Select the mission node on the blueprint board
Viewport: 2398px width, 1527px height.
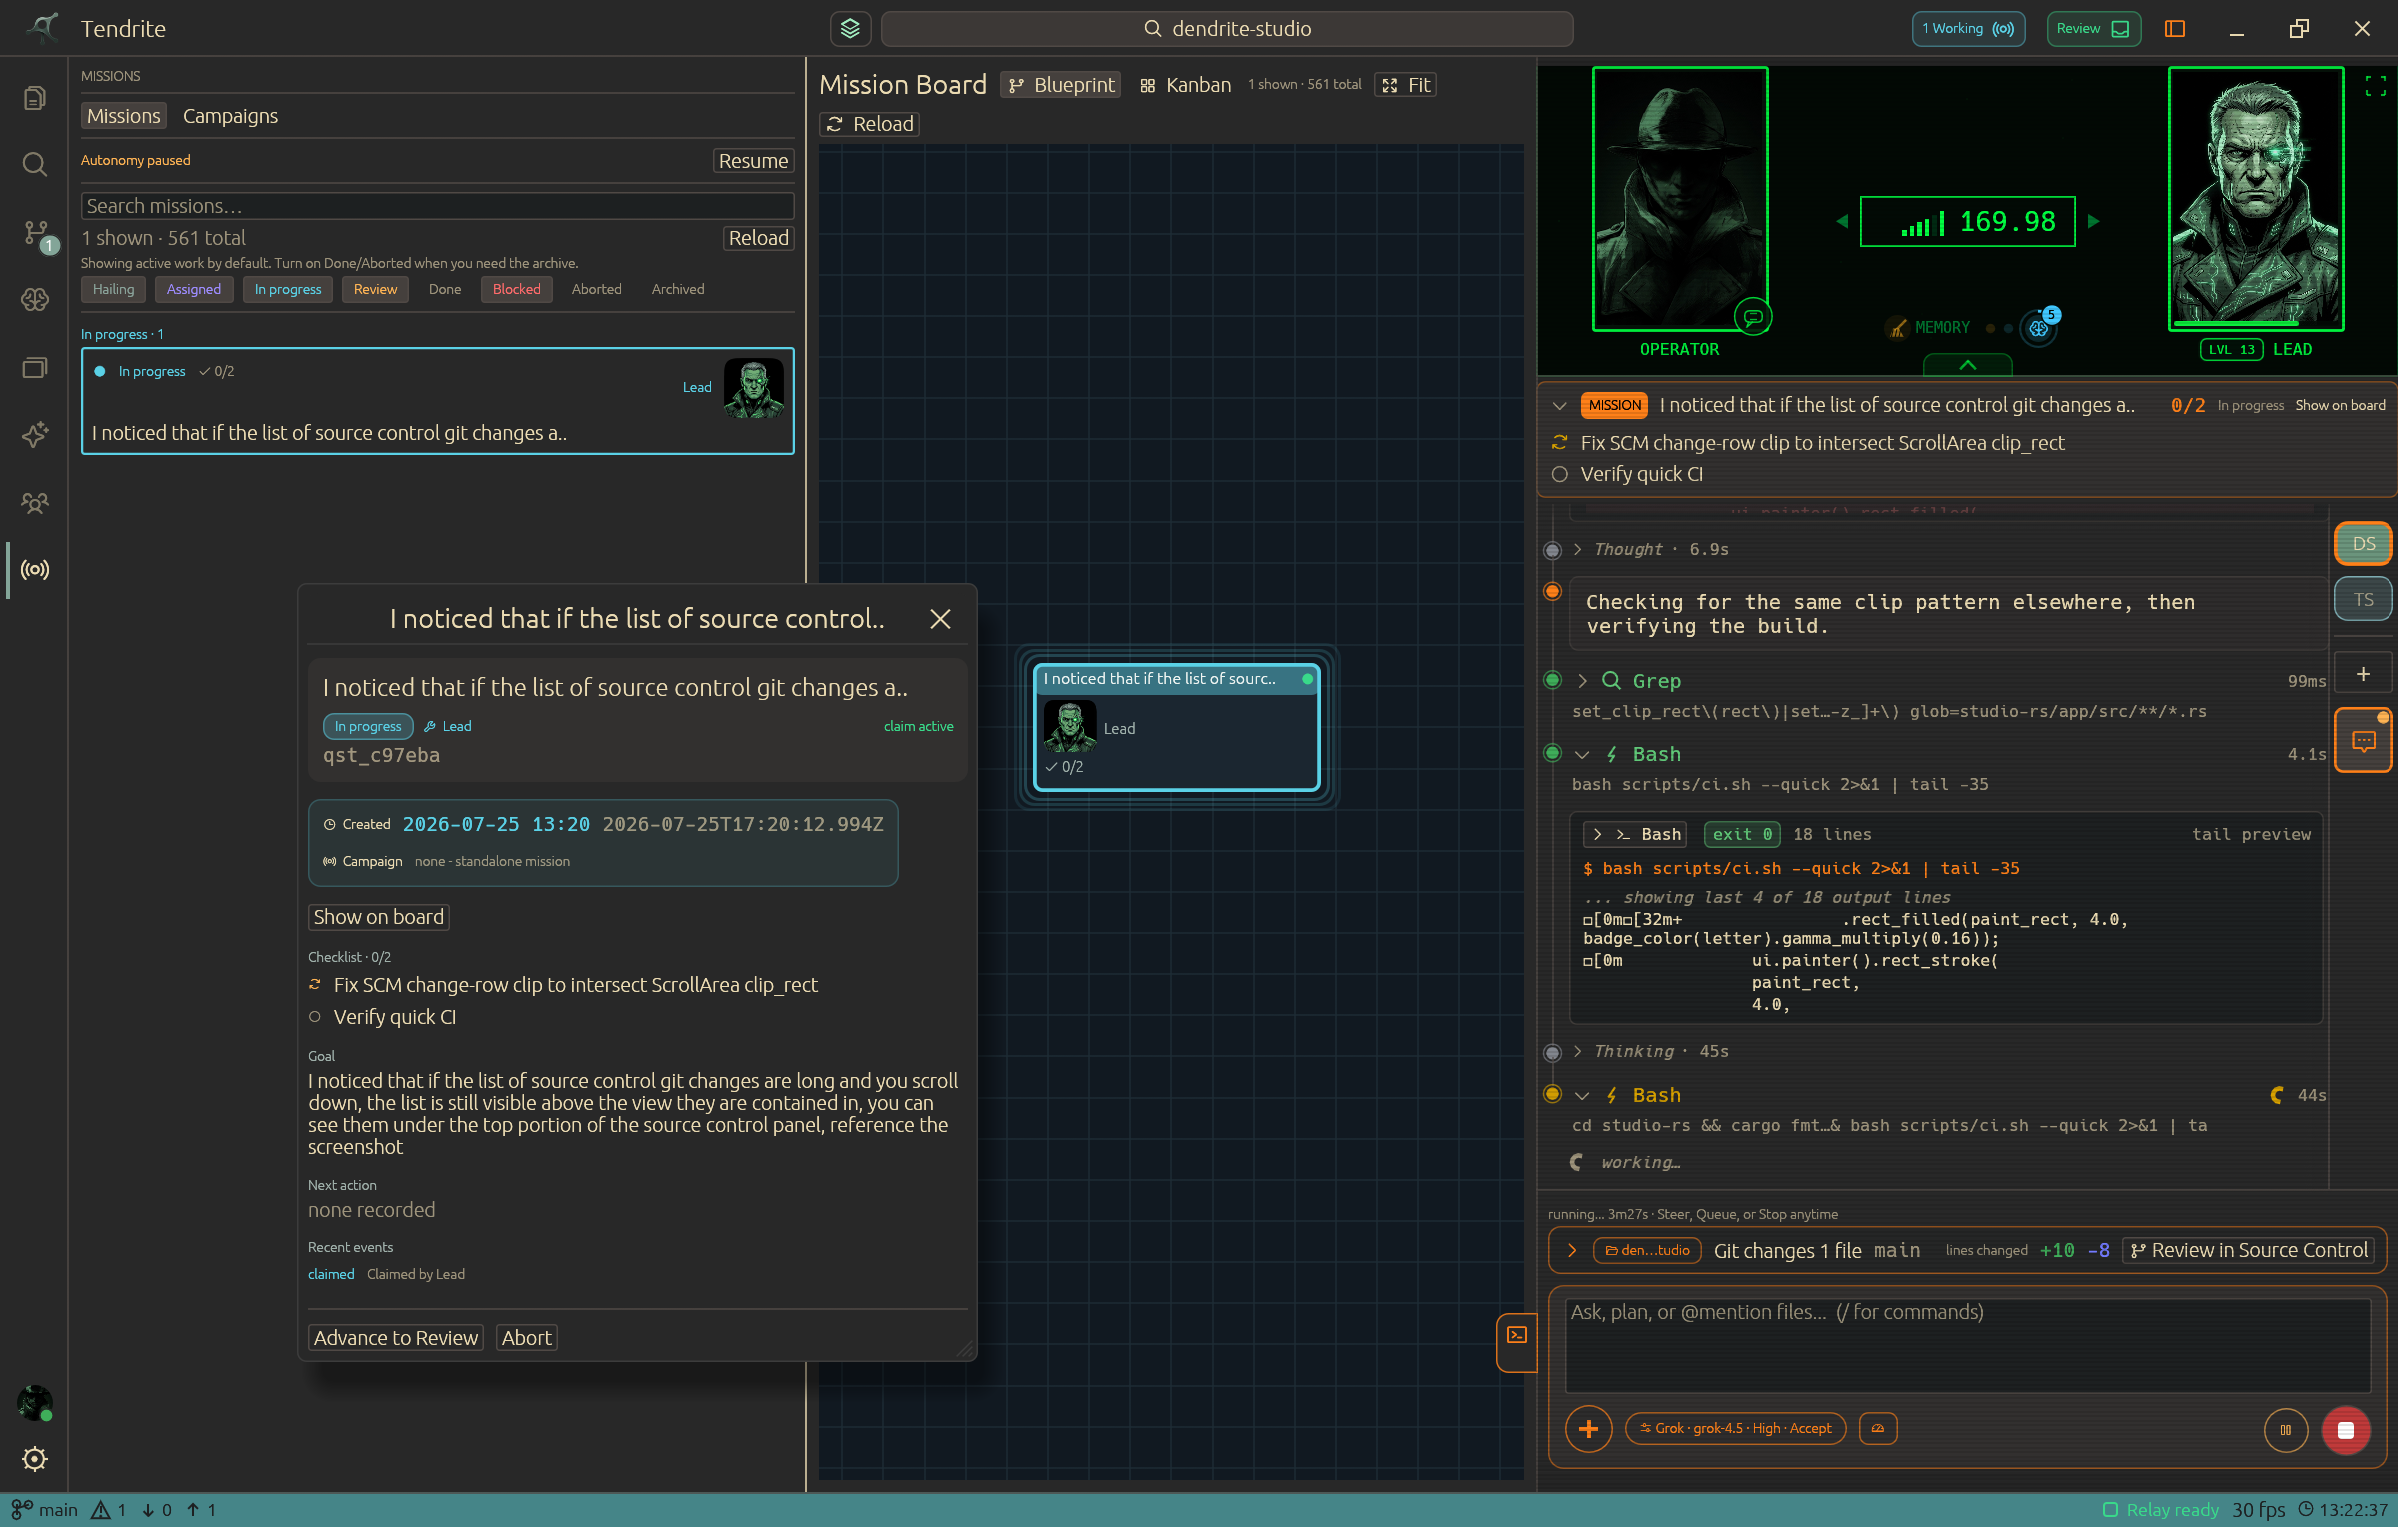[x=1177, y=727]
